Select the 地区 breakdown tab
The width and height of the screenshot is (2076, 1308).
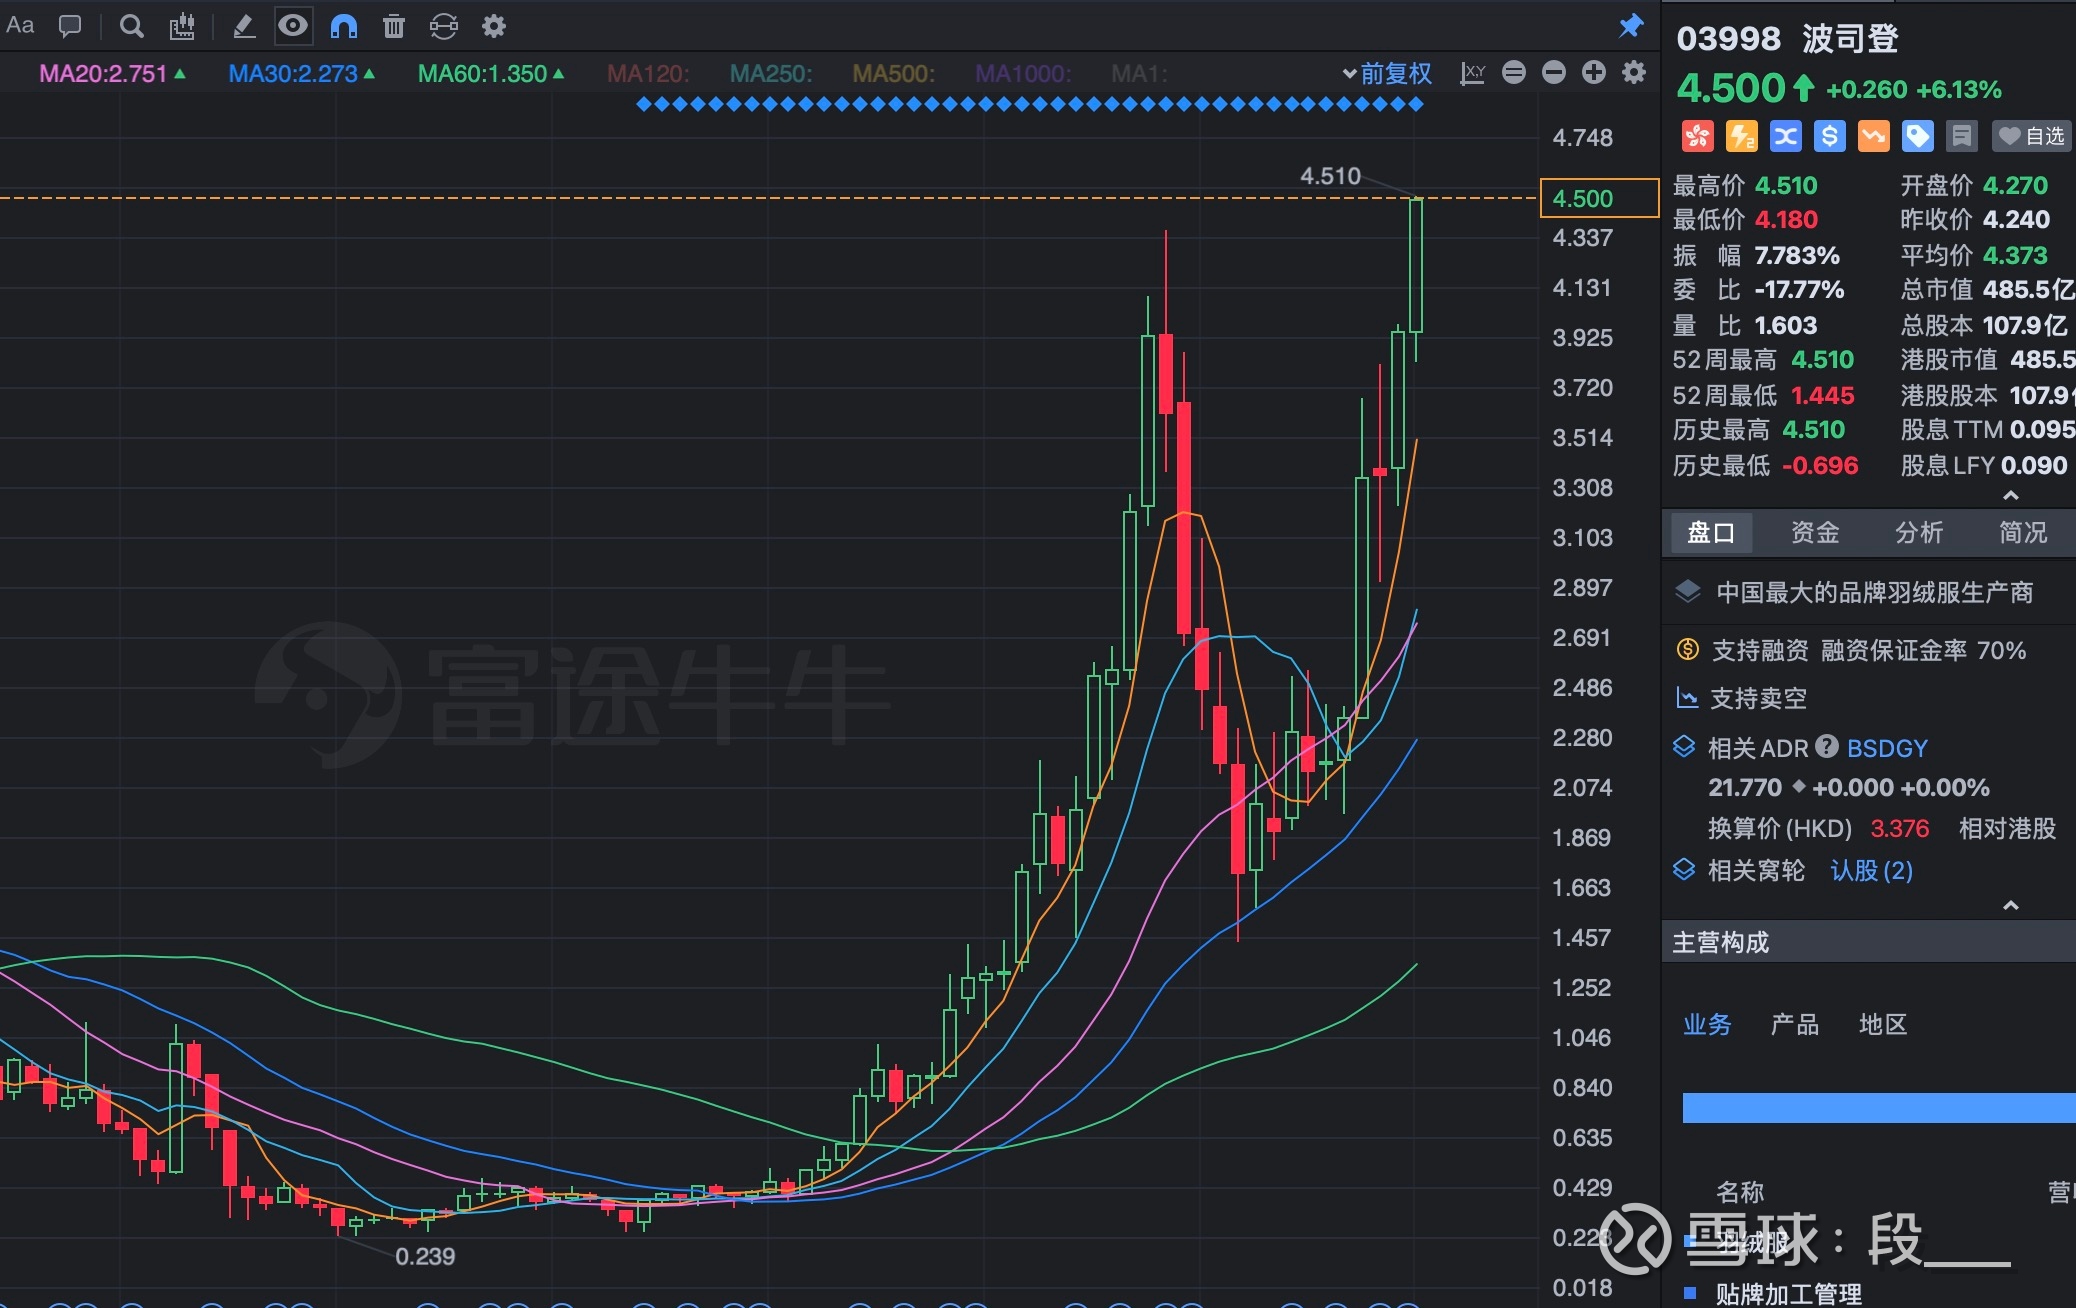(1883, 1024)
